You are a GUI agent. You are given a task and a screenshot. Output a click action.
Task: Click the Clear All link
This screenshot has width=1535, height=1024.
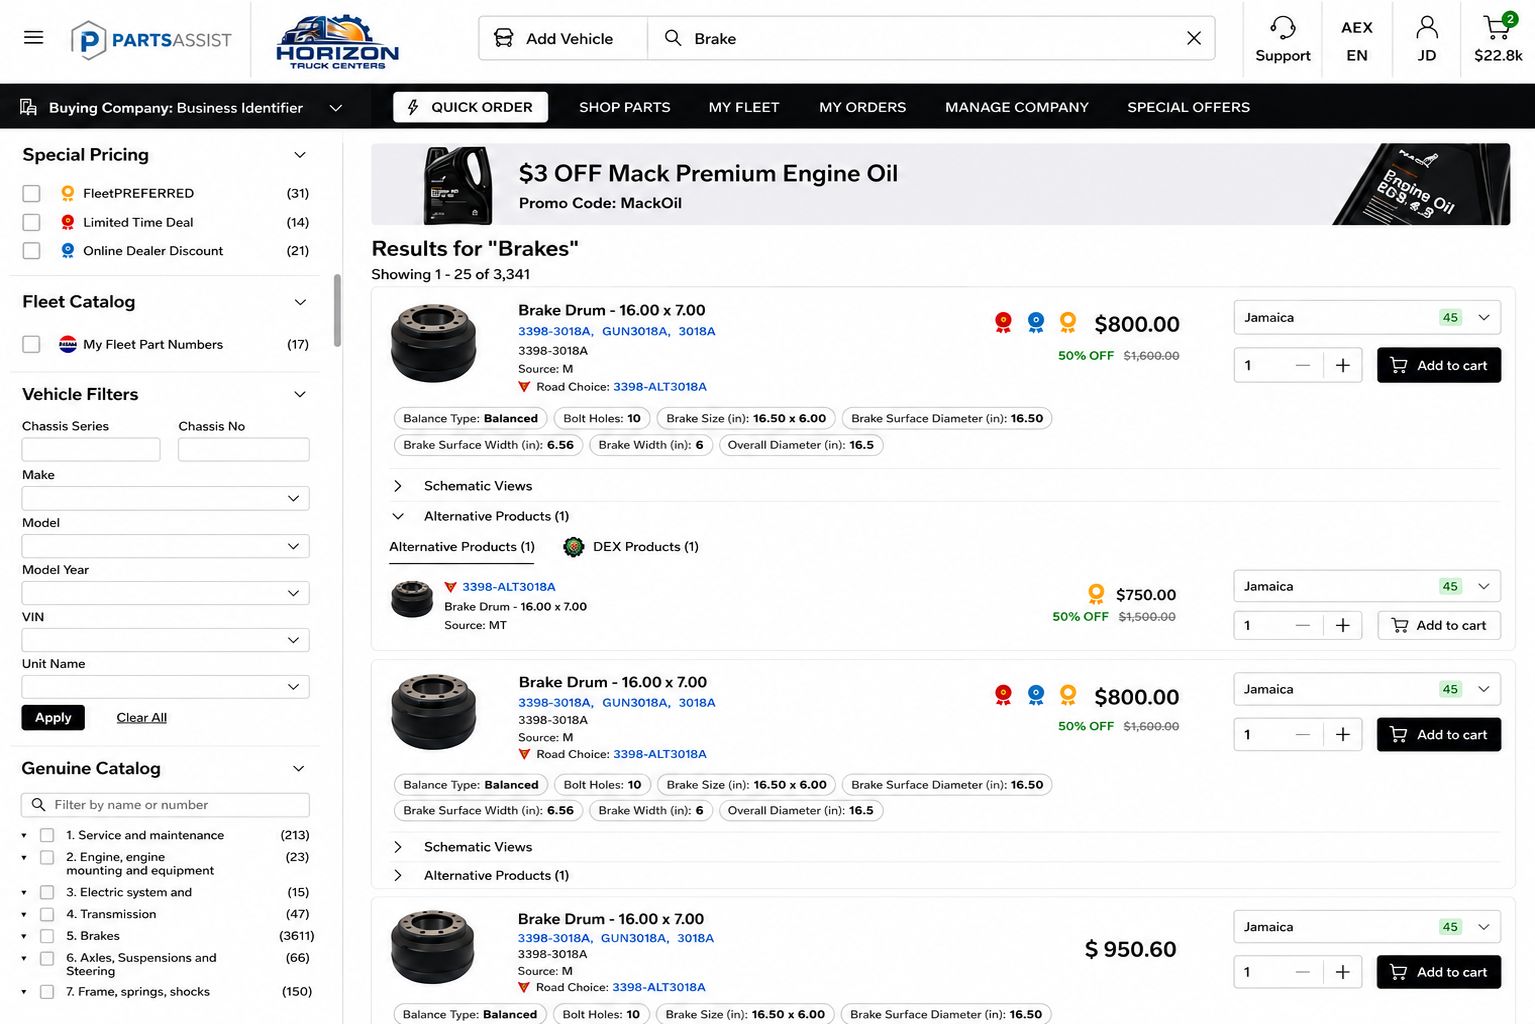pyautogui.click(x=142, y=717)
